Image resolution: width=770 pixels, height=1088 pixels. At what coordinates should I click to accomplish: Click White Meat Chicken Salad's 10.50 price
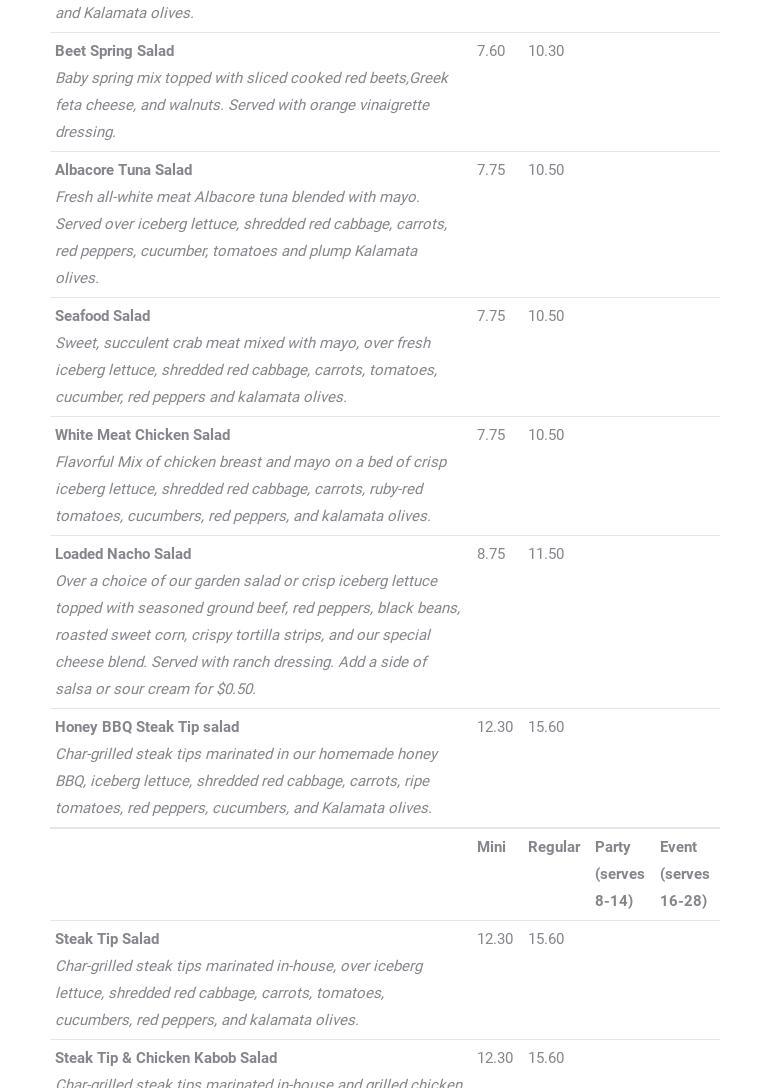click(x=545, y=435)
